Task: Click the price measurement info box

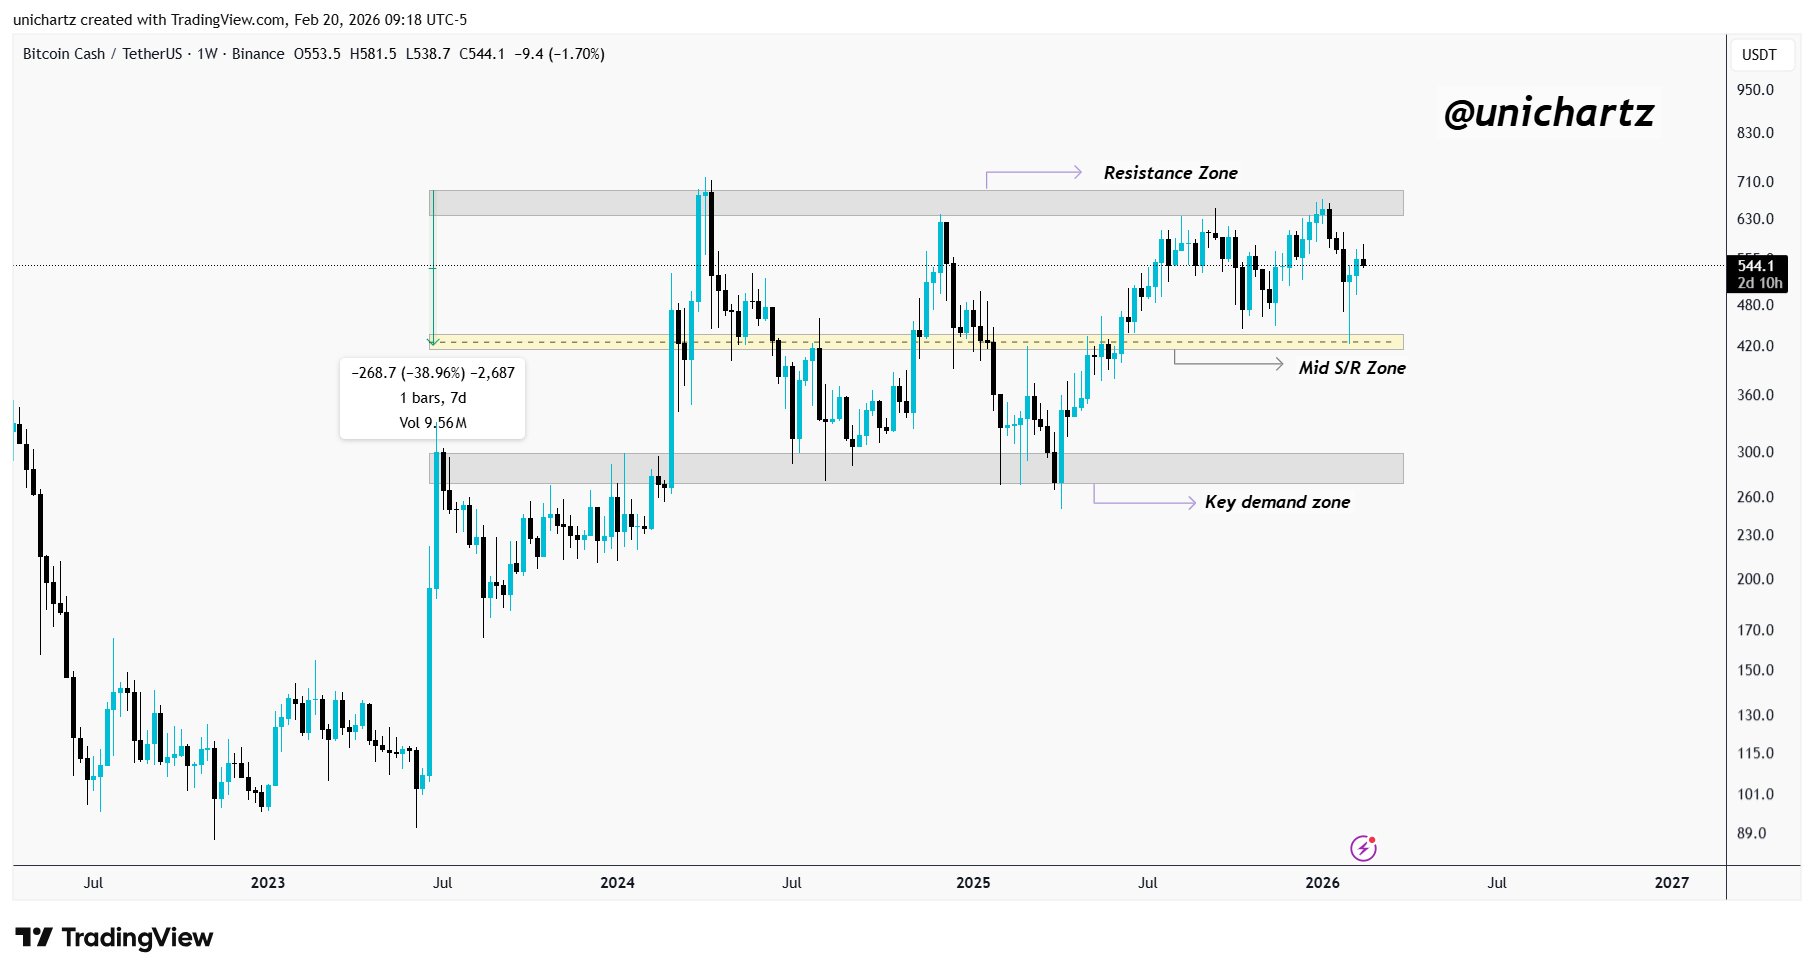Action: click(x=432, y=398)
